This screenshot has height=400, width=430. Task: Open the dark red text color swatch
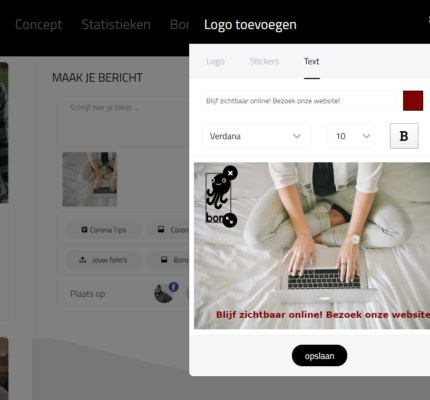413,101
